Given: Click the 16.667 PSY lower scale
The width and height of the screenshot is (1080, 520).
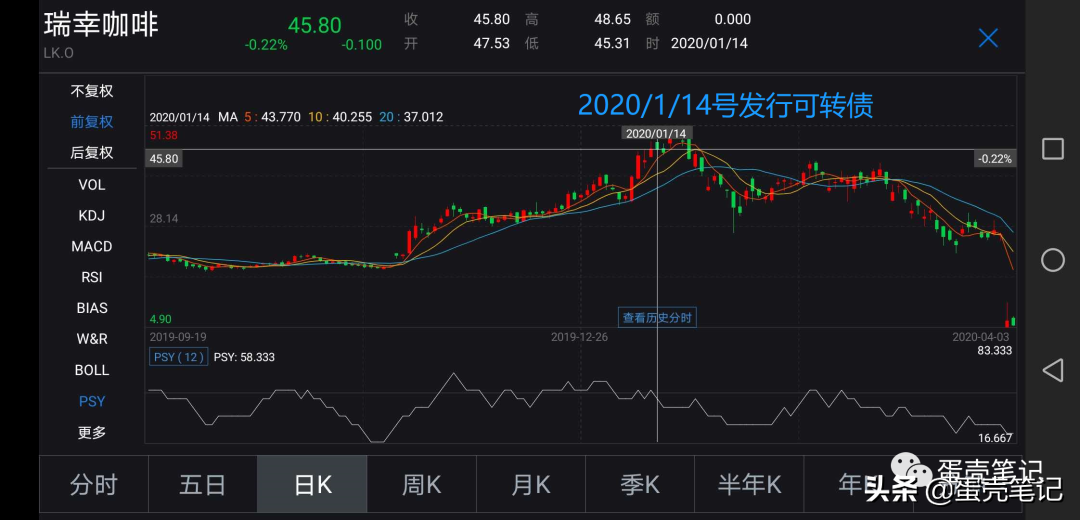Looking at the screenshot, I should point(995,438).
